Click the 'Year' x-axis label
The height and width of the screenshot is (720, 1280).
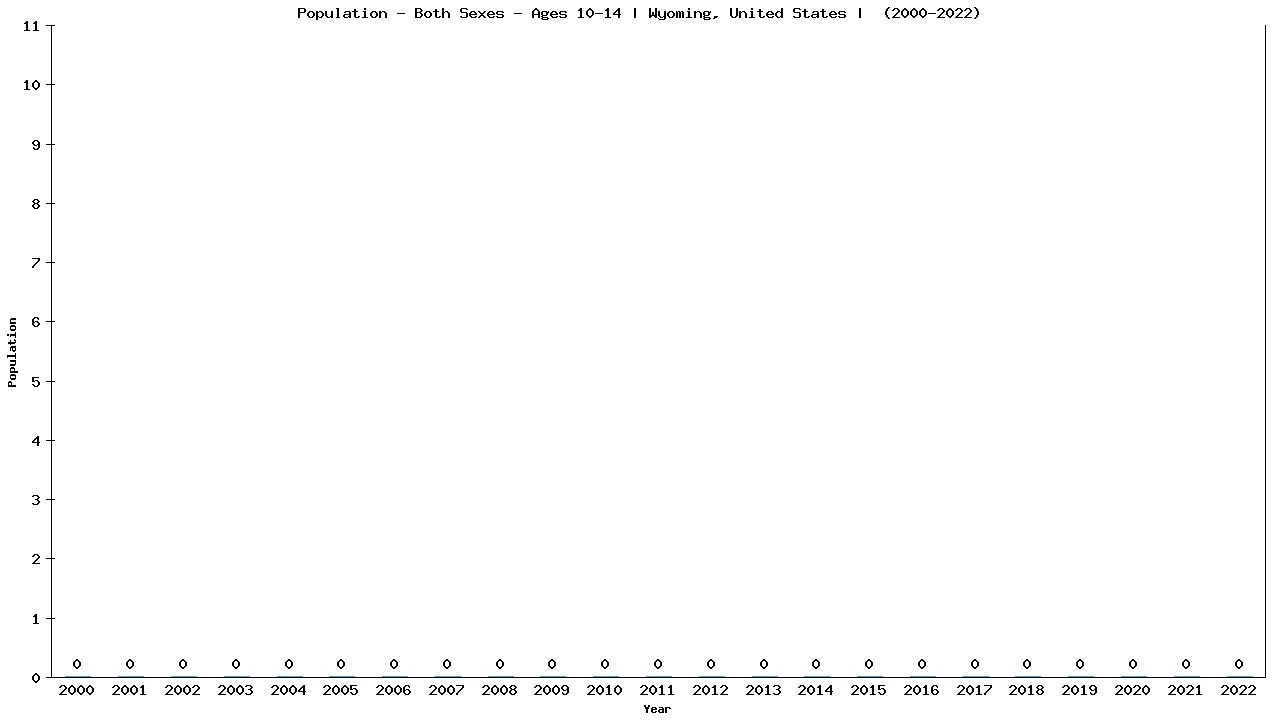pos(657,709)
